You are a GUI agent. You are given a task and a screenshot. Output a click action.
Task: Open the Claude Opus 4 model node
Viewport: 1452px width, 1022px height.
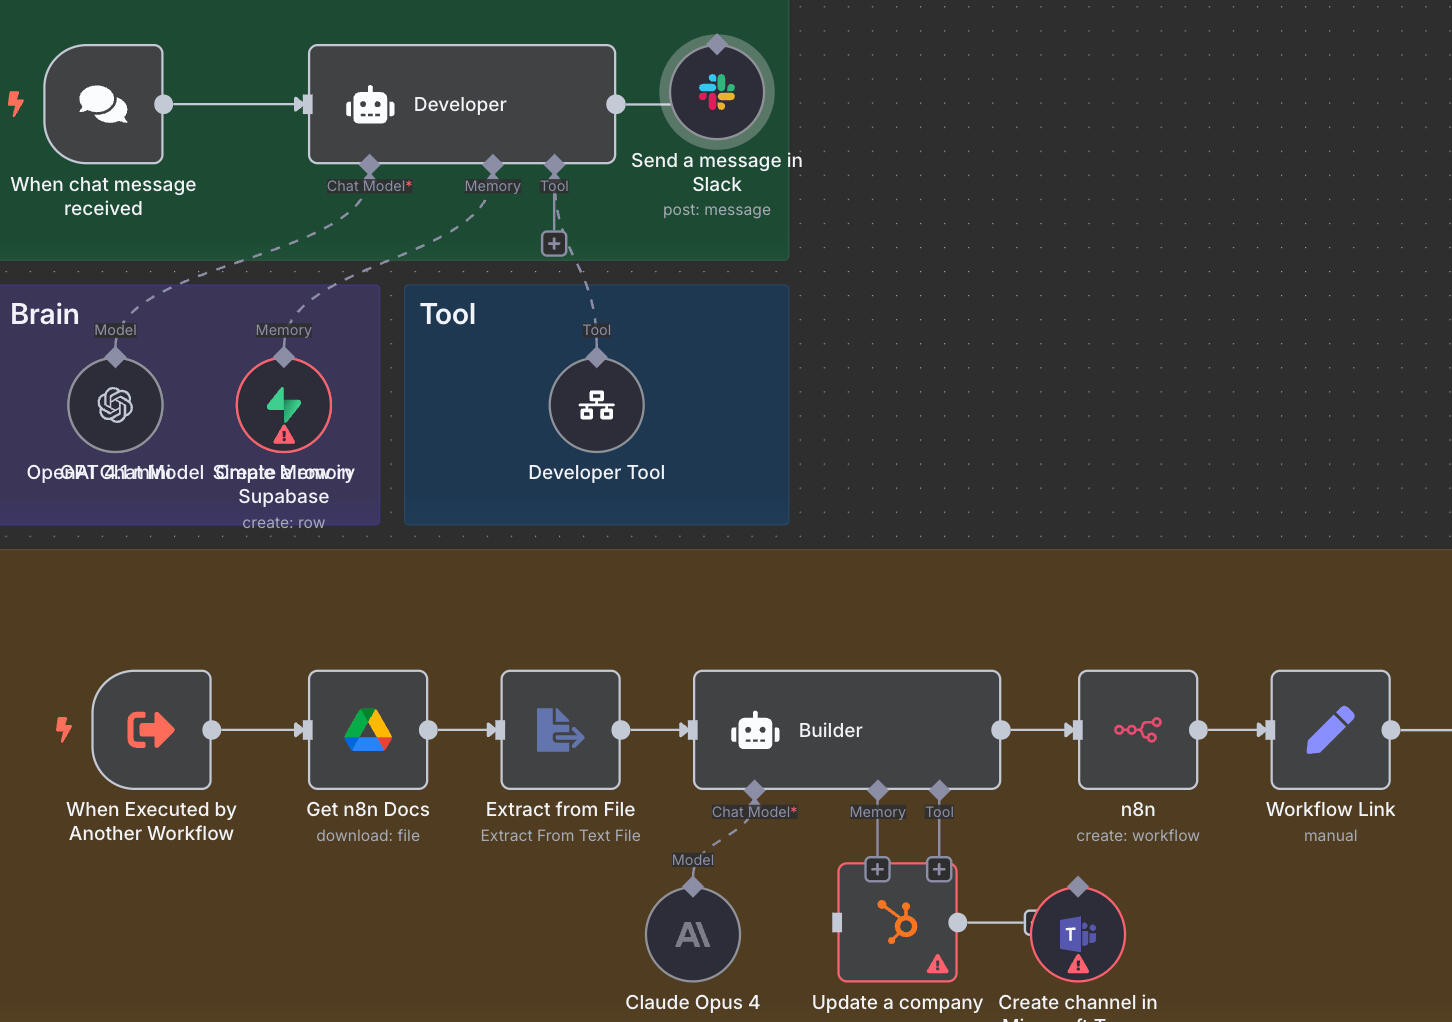[693, 935]
